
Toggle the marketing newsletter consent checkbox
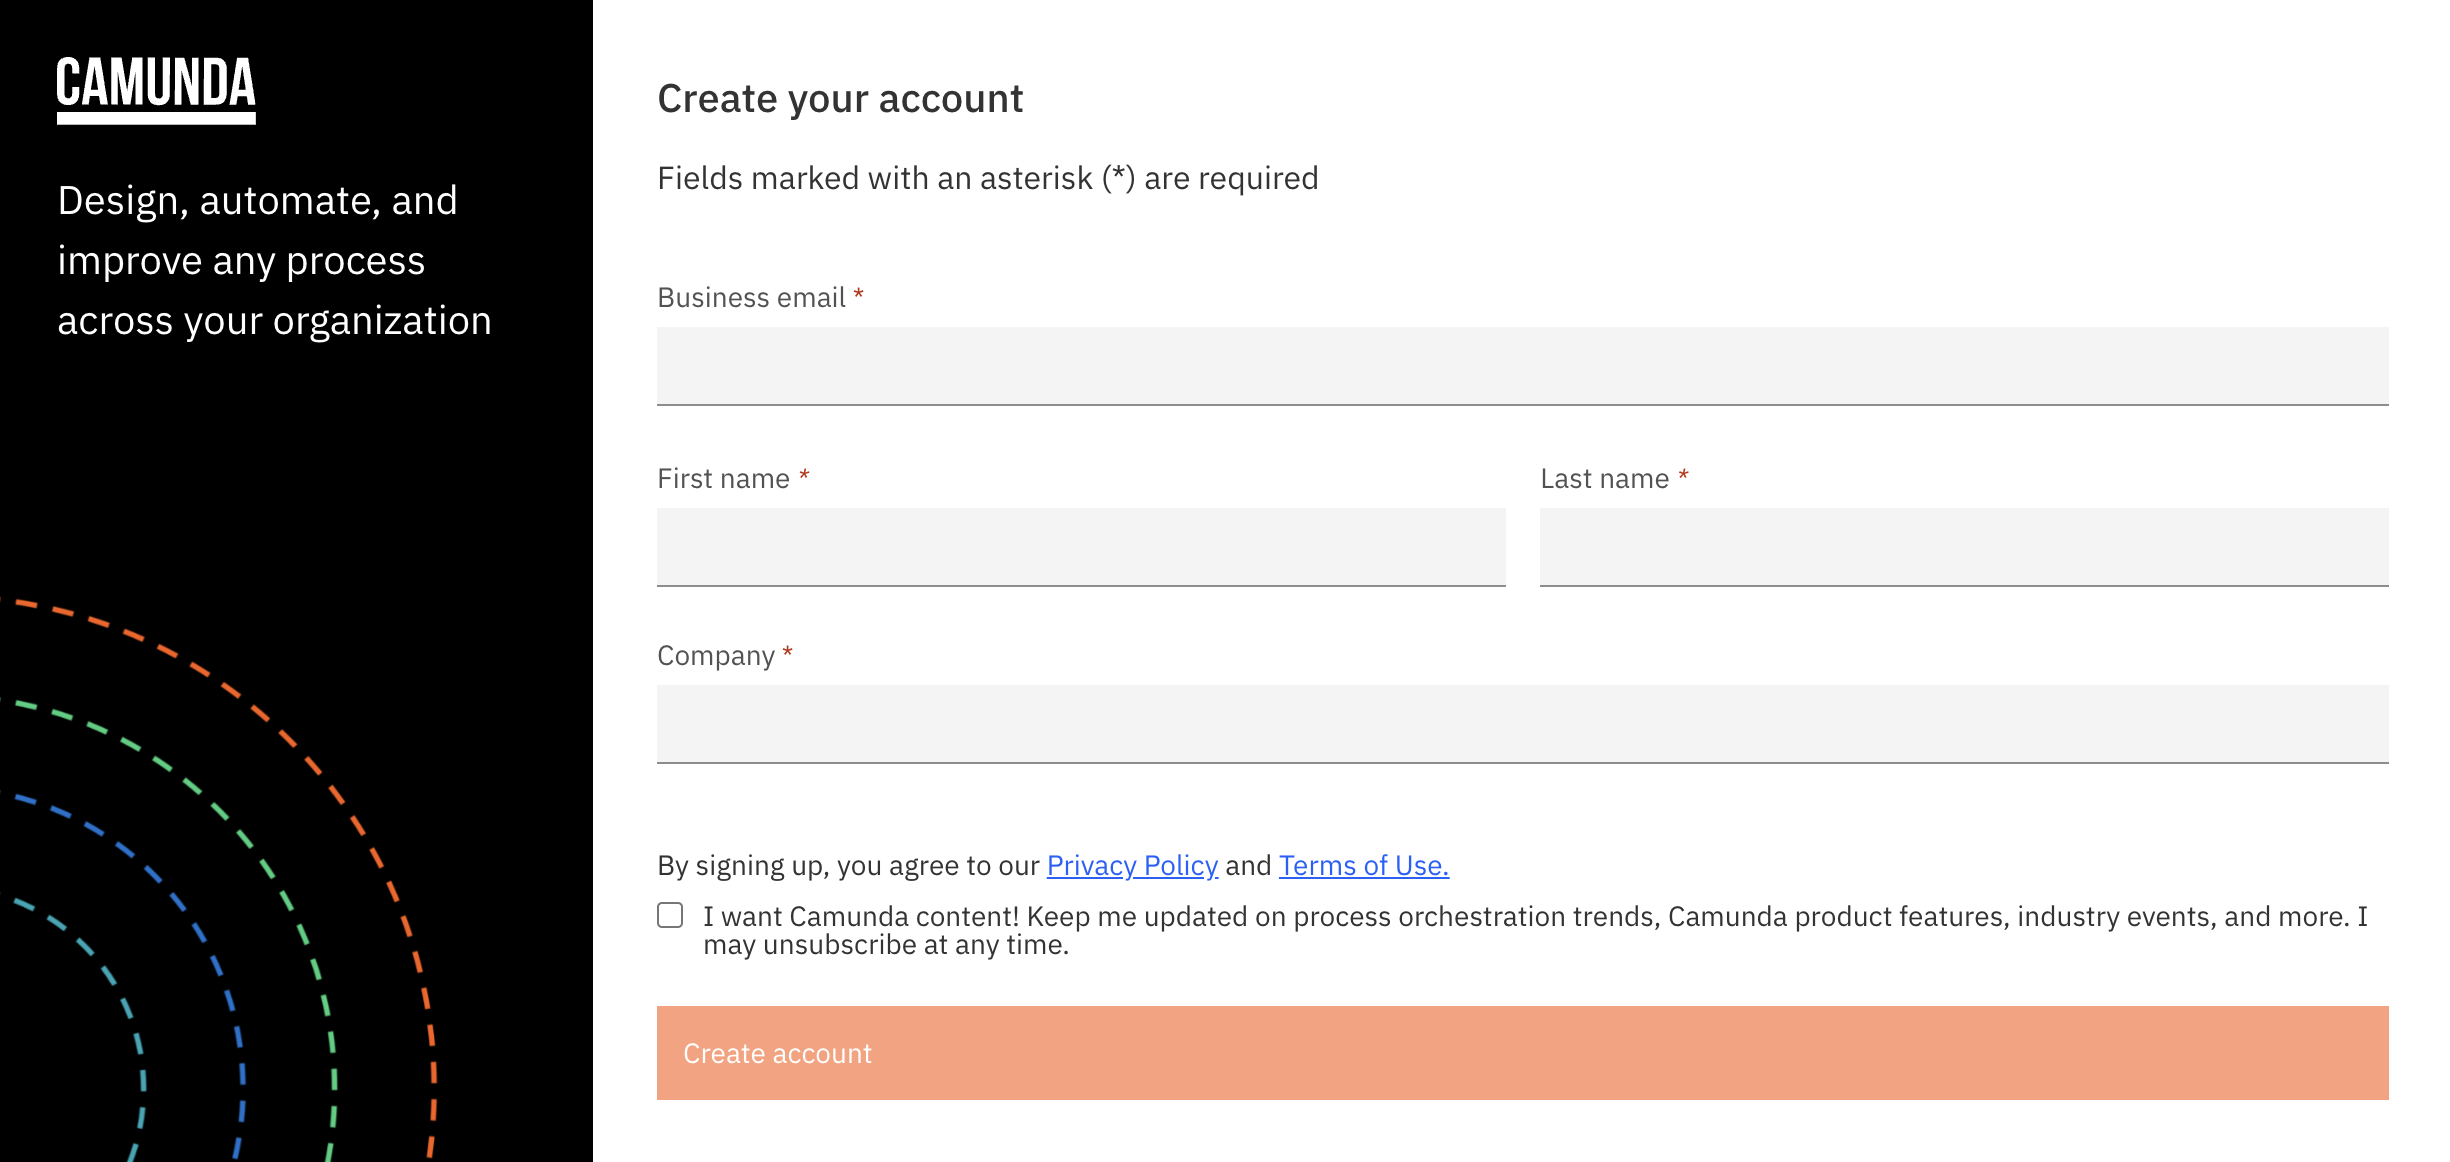[669, 914]
